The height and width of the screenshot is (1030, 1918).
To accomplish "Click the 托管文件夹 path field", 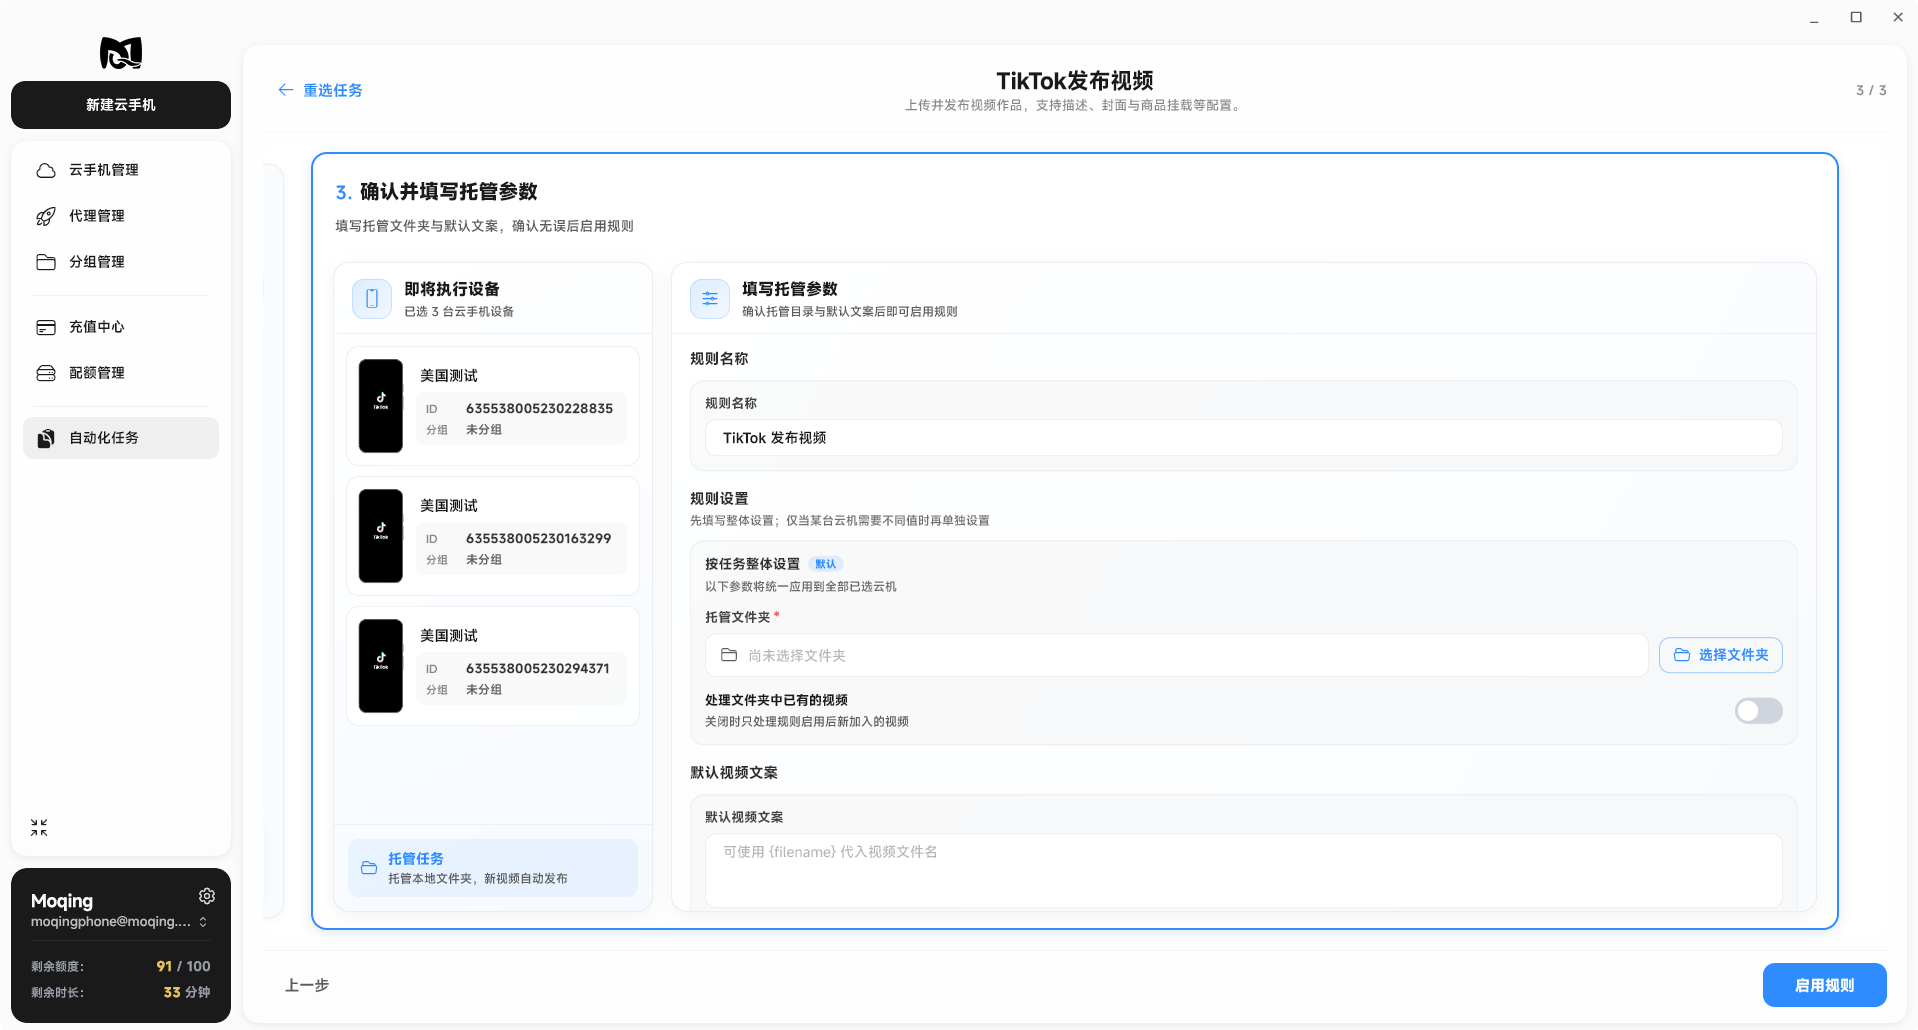I will pyautogui.click(x=1177, y=655).
